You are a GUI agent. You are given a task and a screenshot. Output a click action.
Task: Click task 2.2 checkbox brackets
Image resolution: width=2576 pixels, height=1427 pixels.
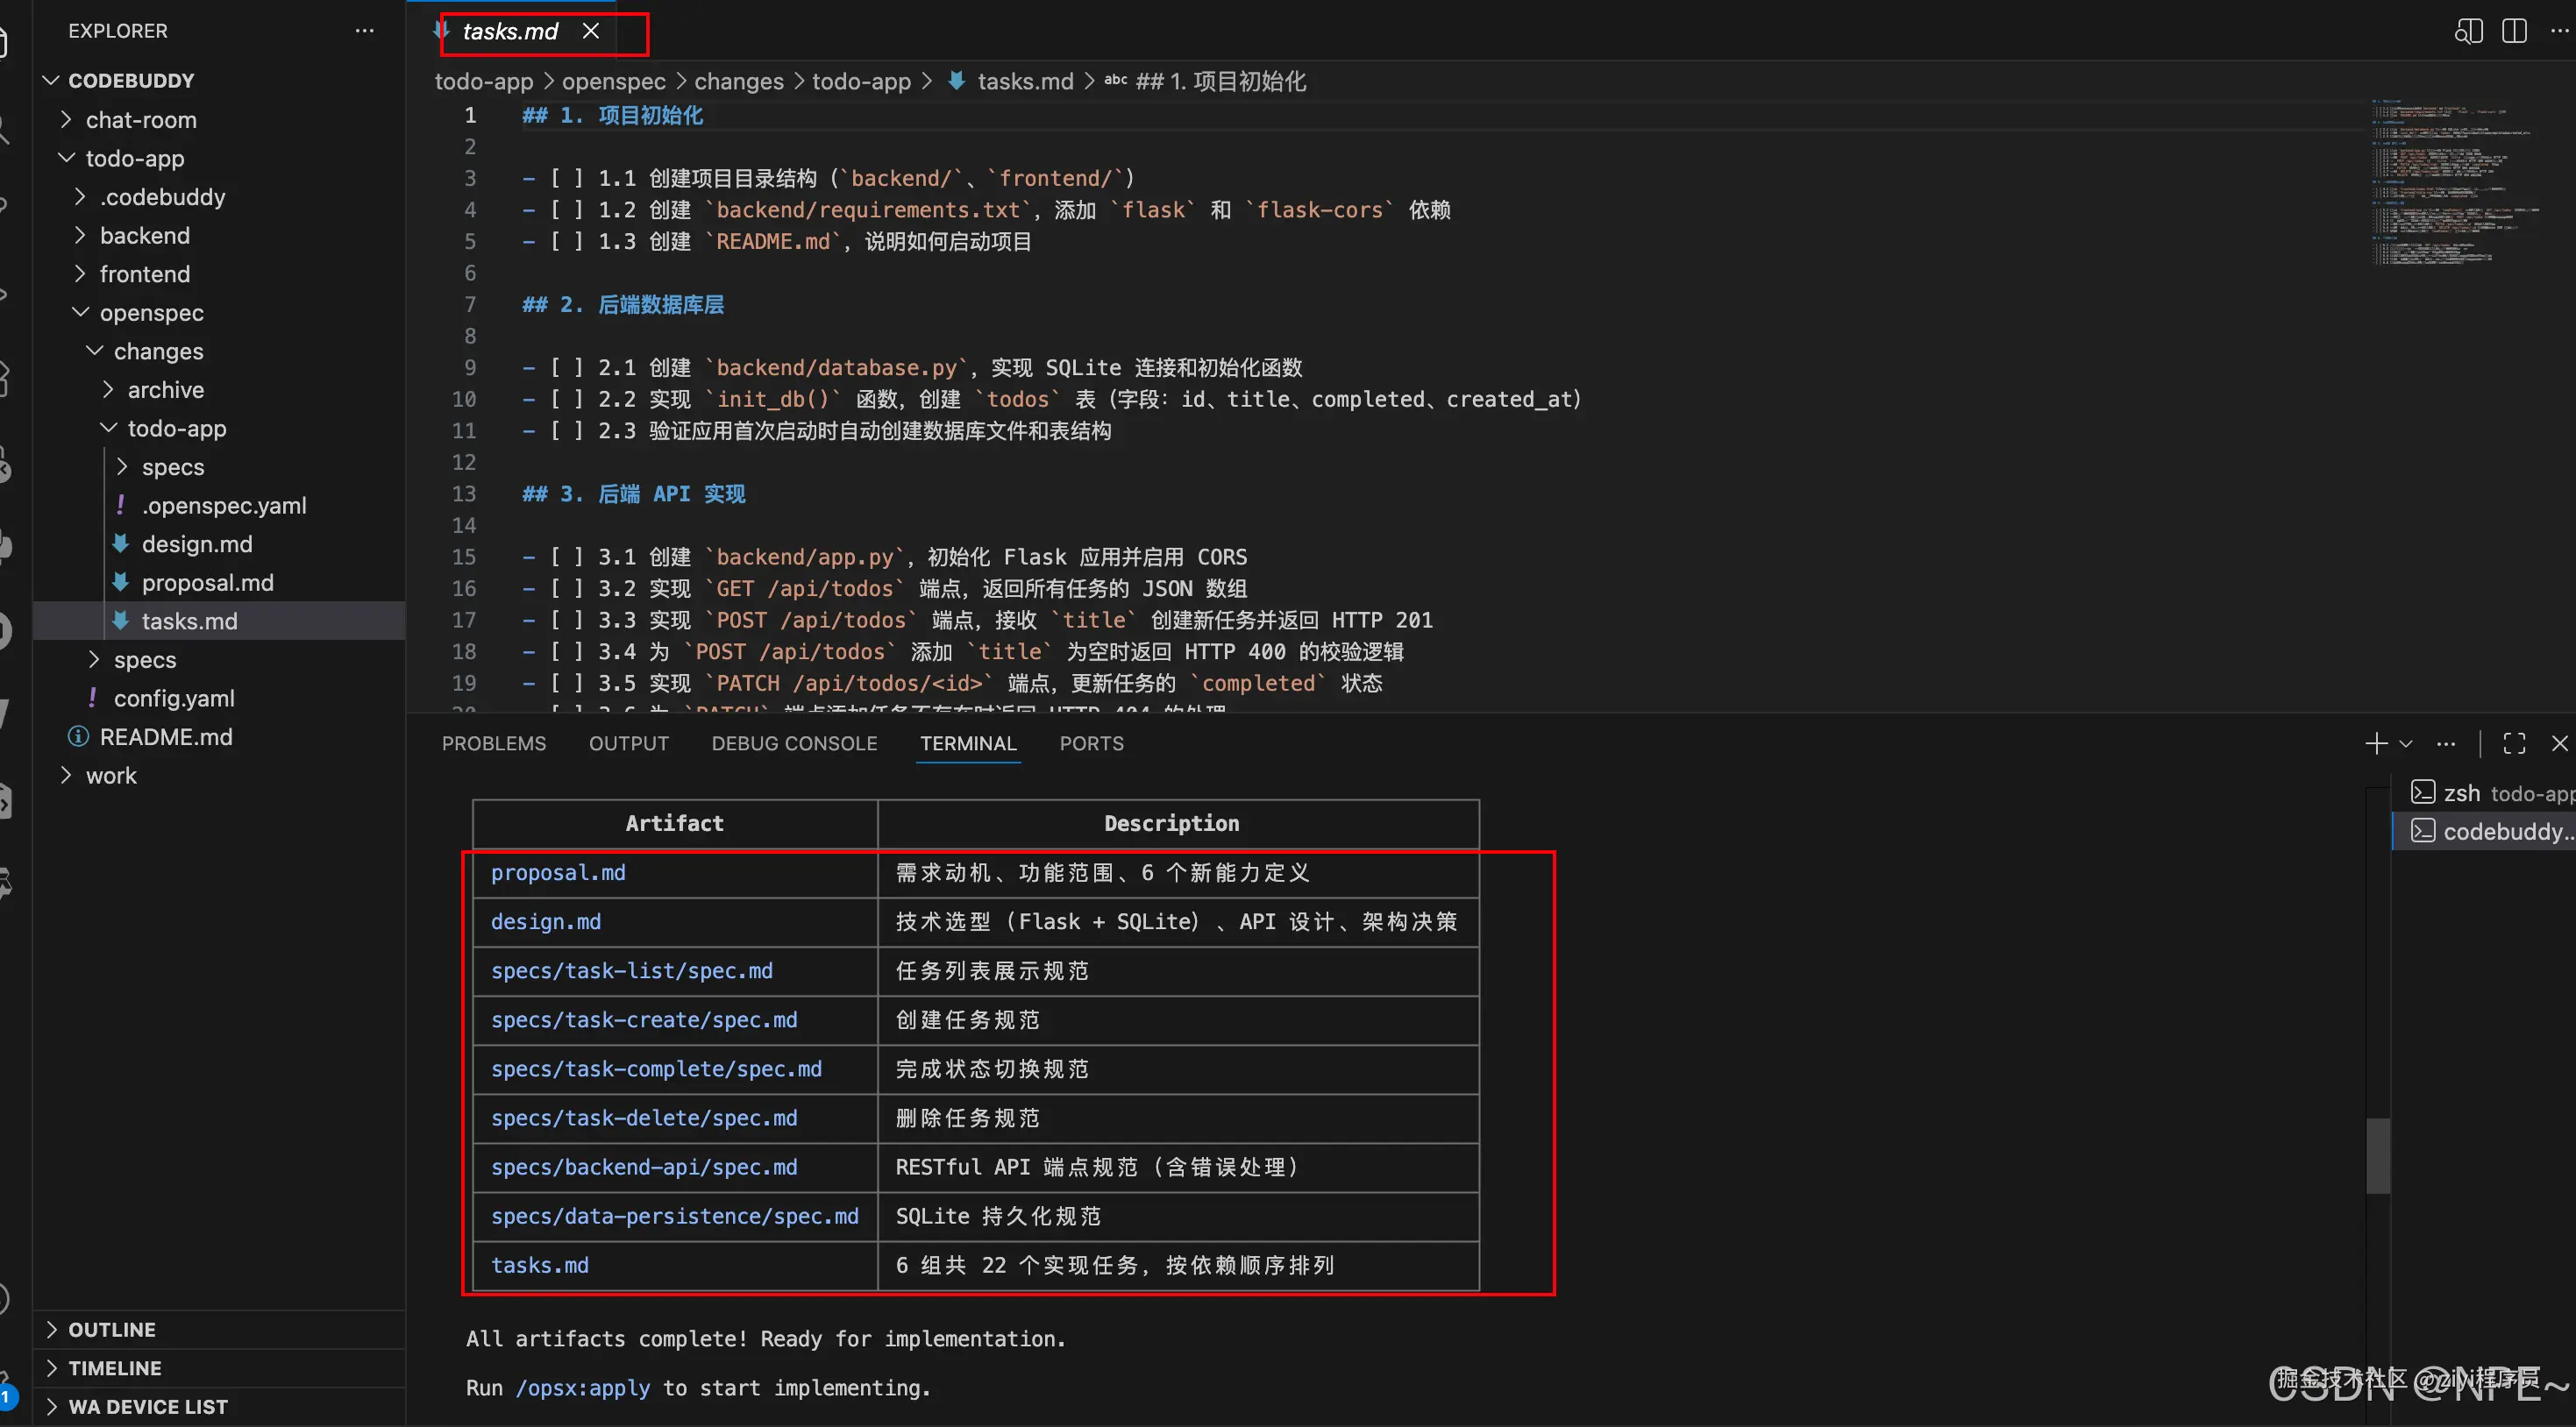pyautogui.click(x=566, y=399)
